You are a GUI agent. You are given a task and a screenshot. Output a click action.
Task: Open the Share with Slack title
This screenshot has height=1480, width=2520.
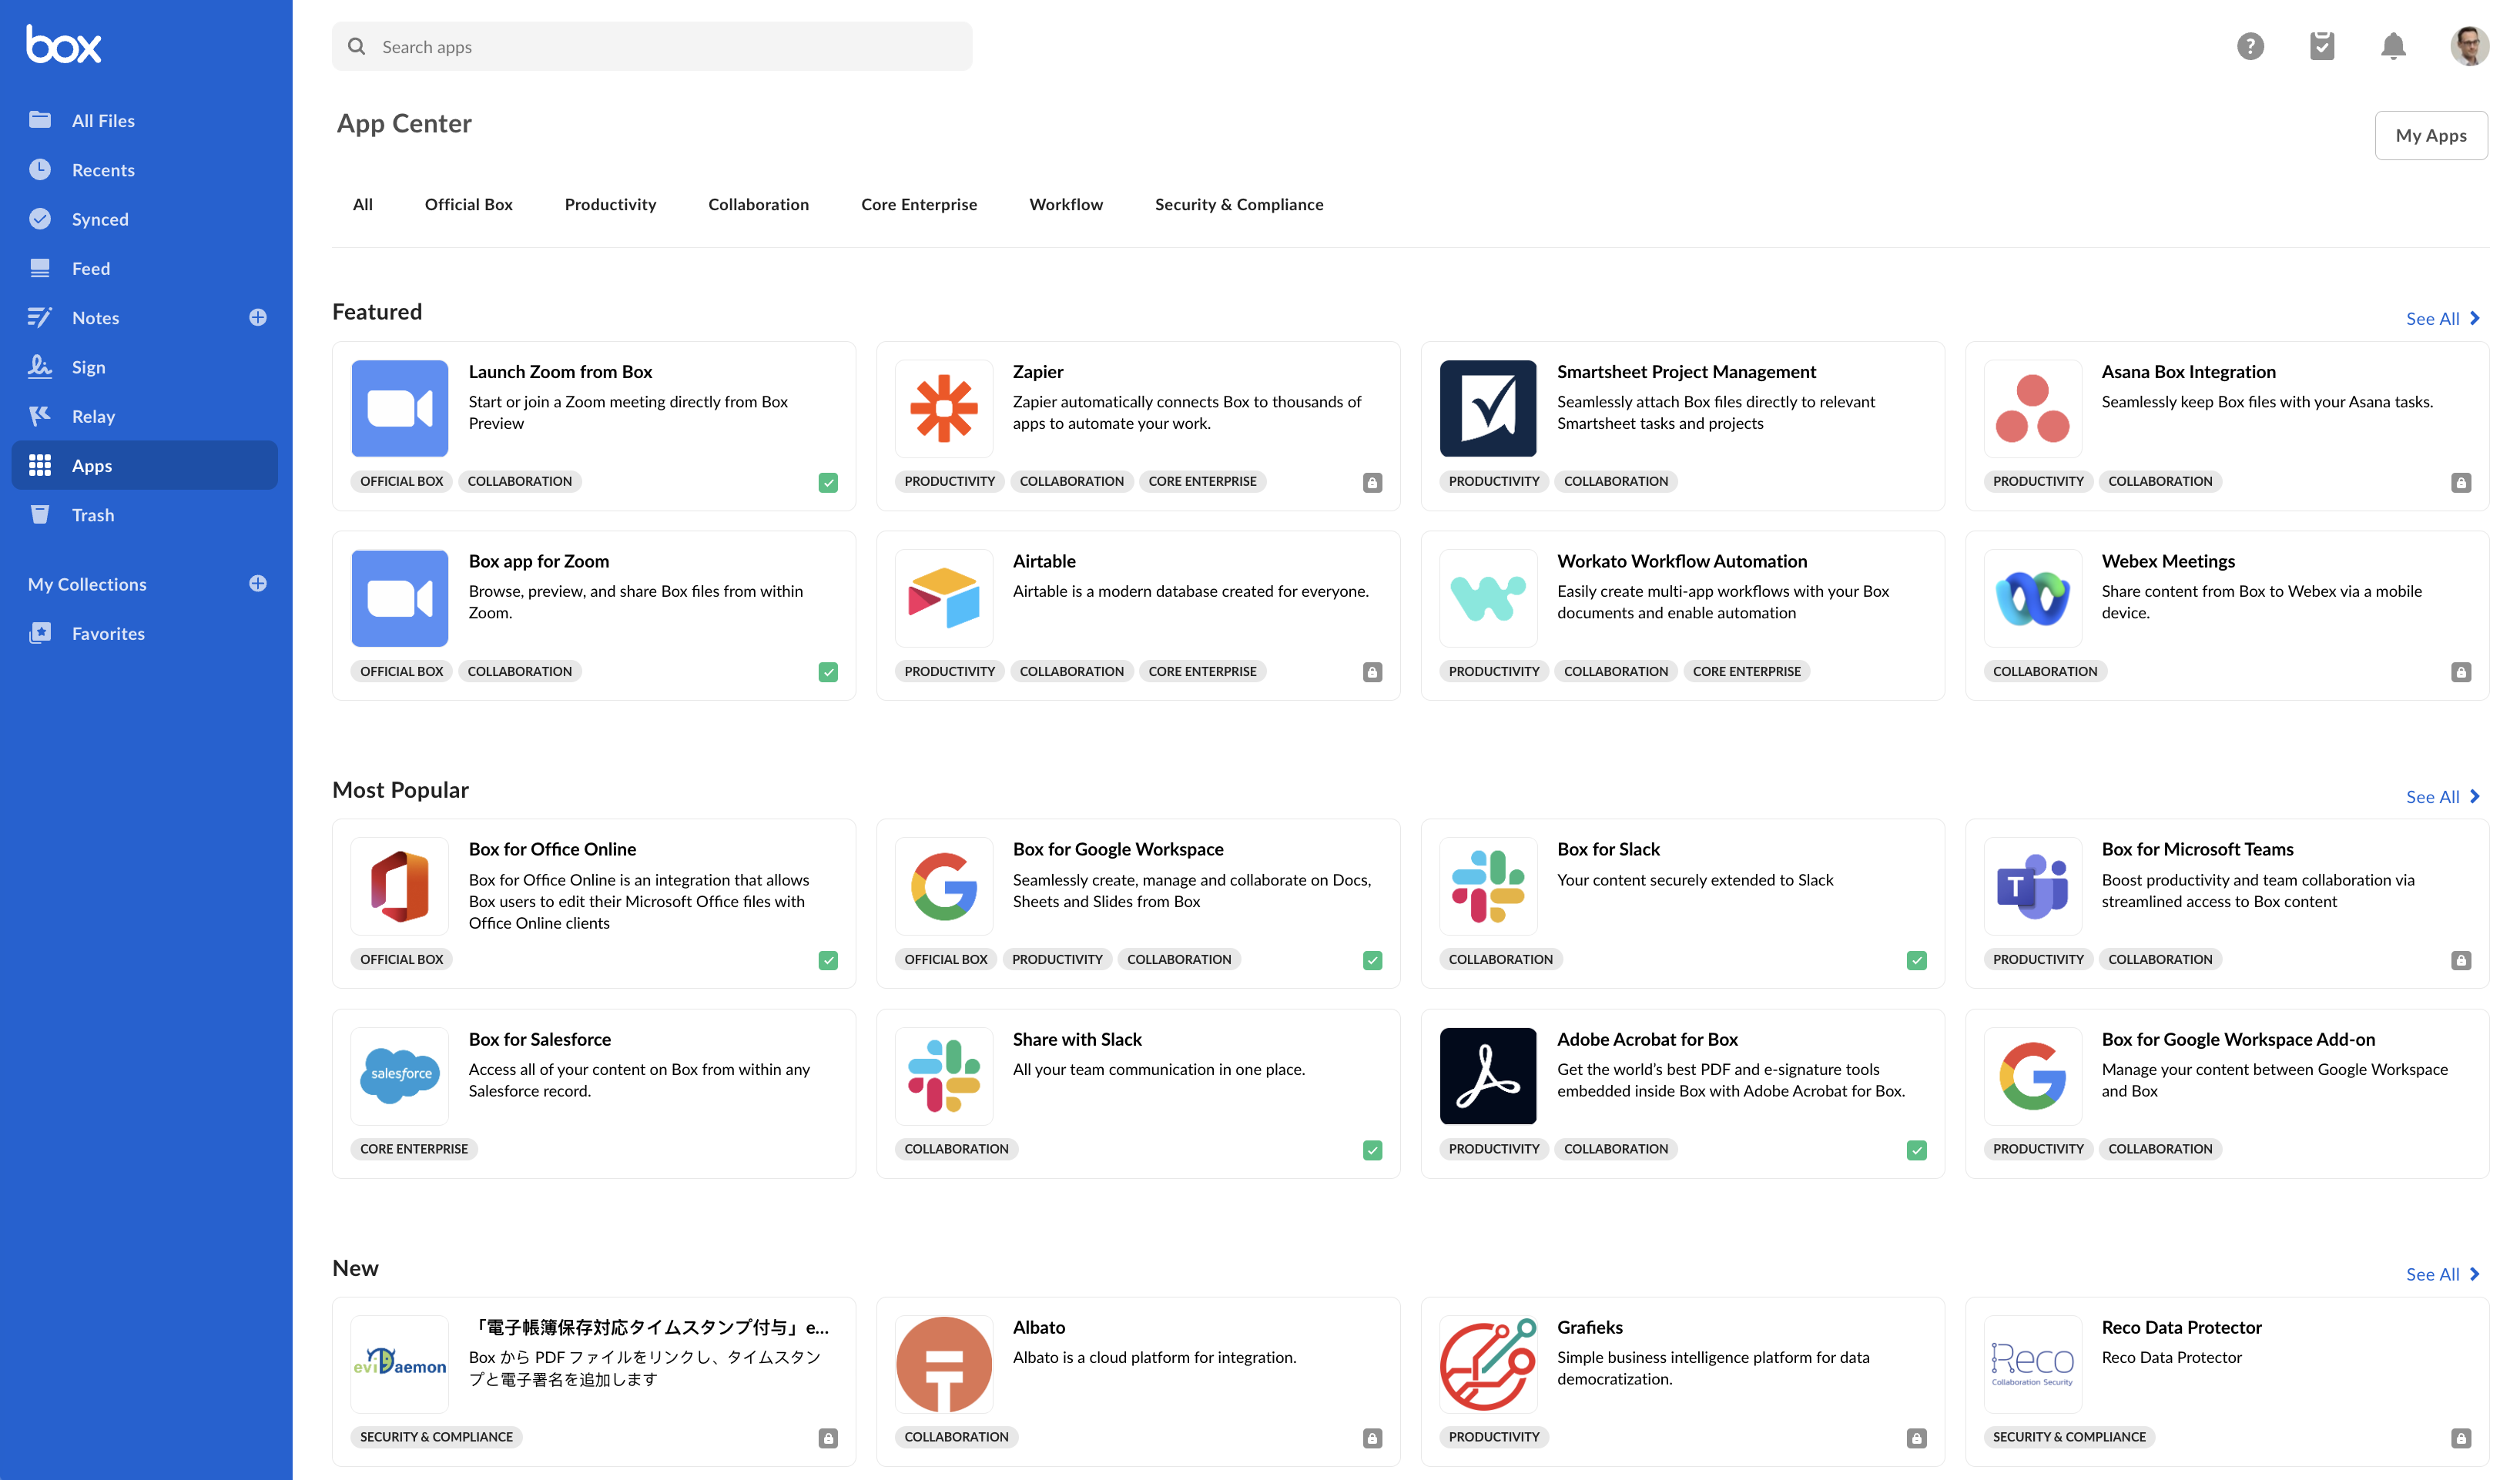click(x=1077, y=1039)
